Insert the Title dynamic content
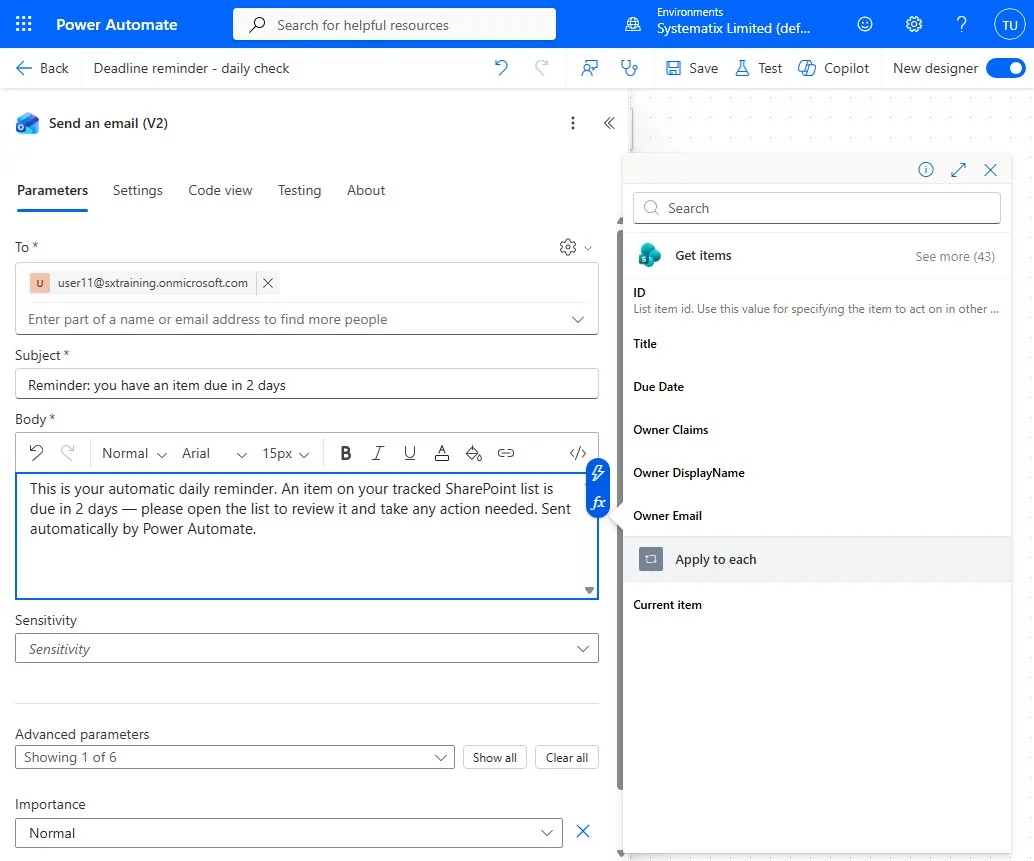Image resolution: width=1034 pixels, height=861 pixels. [x=645, y=343]
